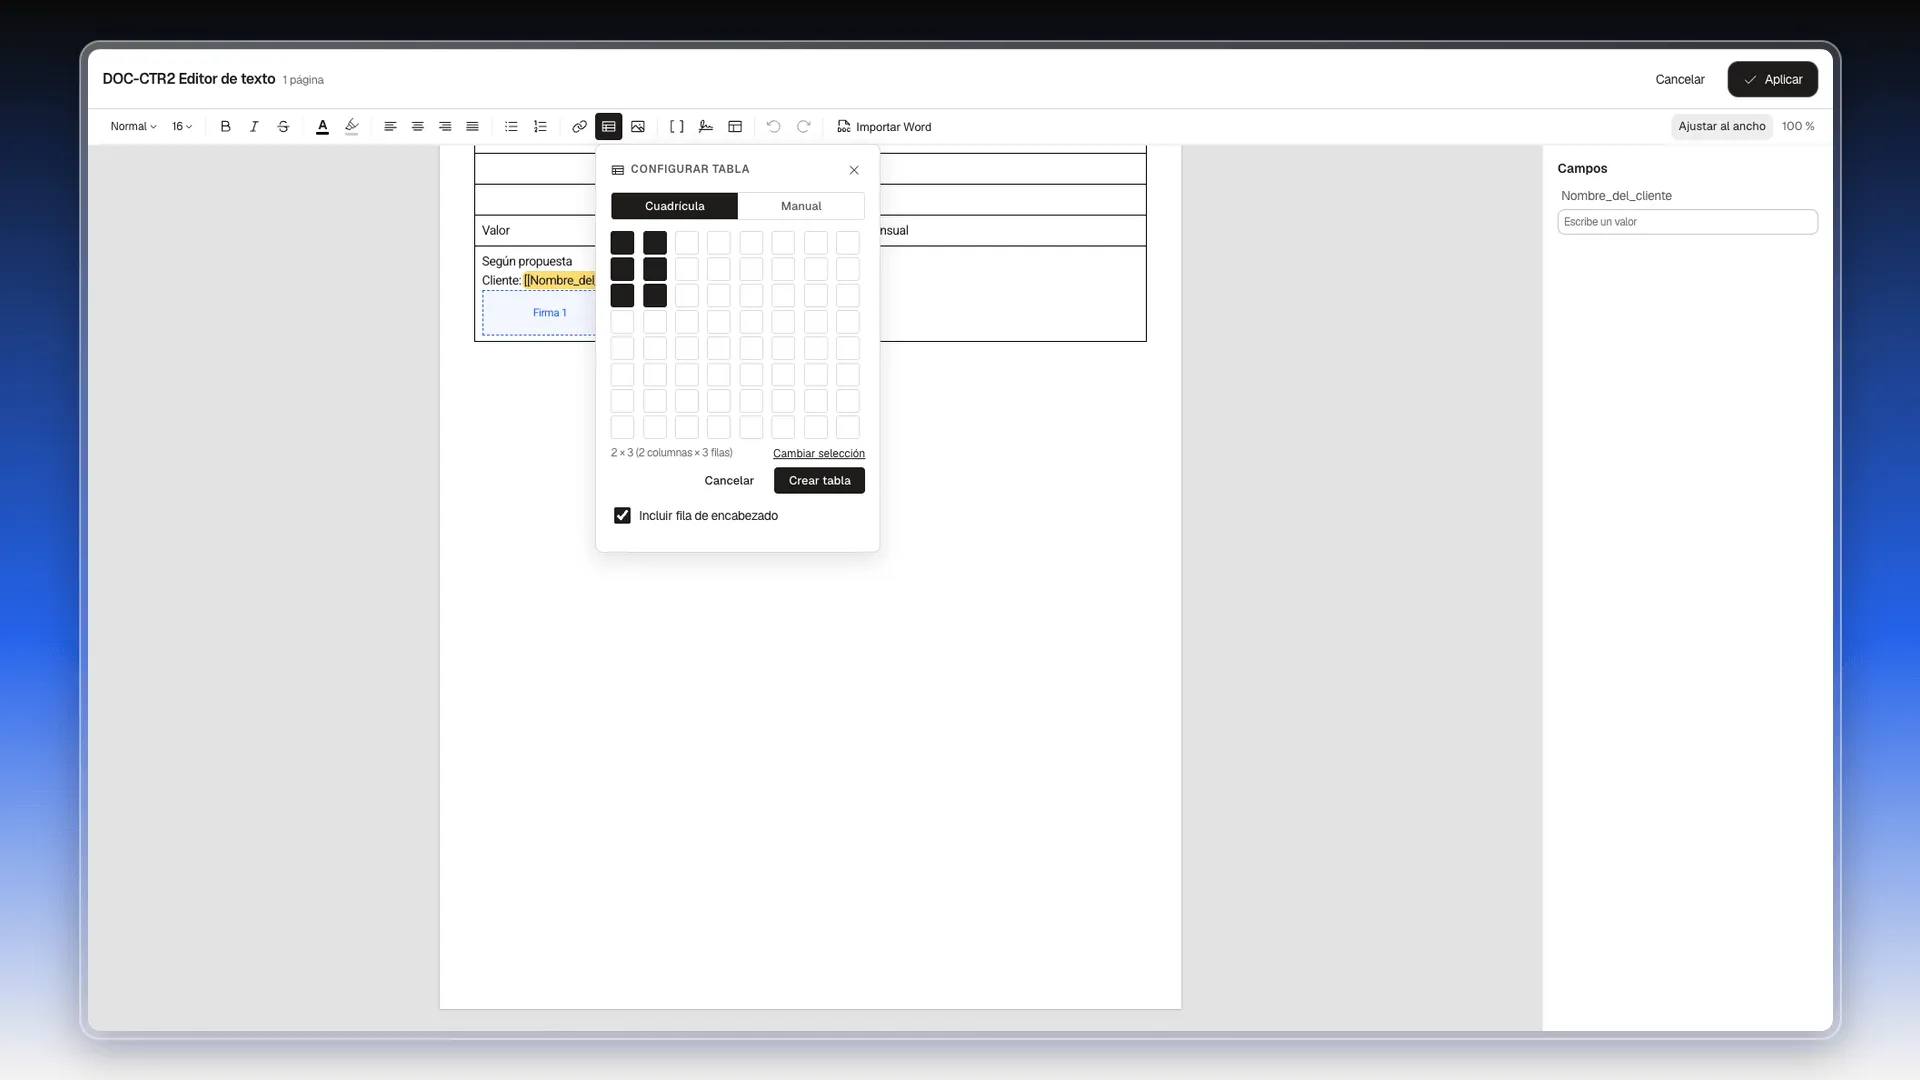The height and width of the screenshot is (1080, 1920).
Task: Insert an image
Action: (x=638, y=127)
